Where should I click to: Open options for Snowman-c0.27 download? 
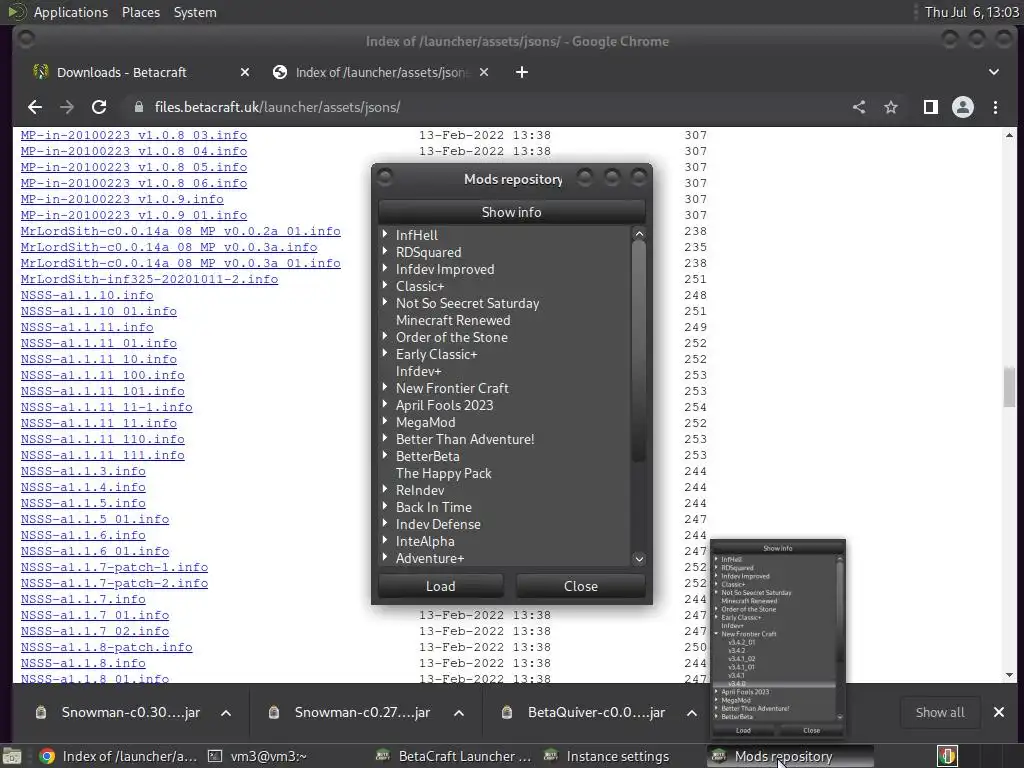(x=459, y=713)
